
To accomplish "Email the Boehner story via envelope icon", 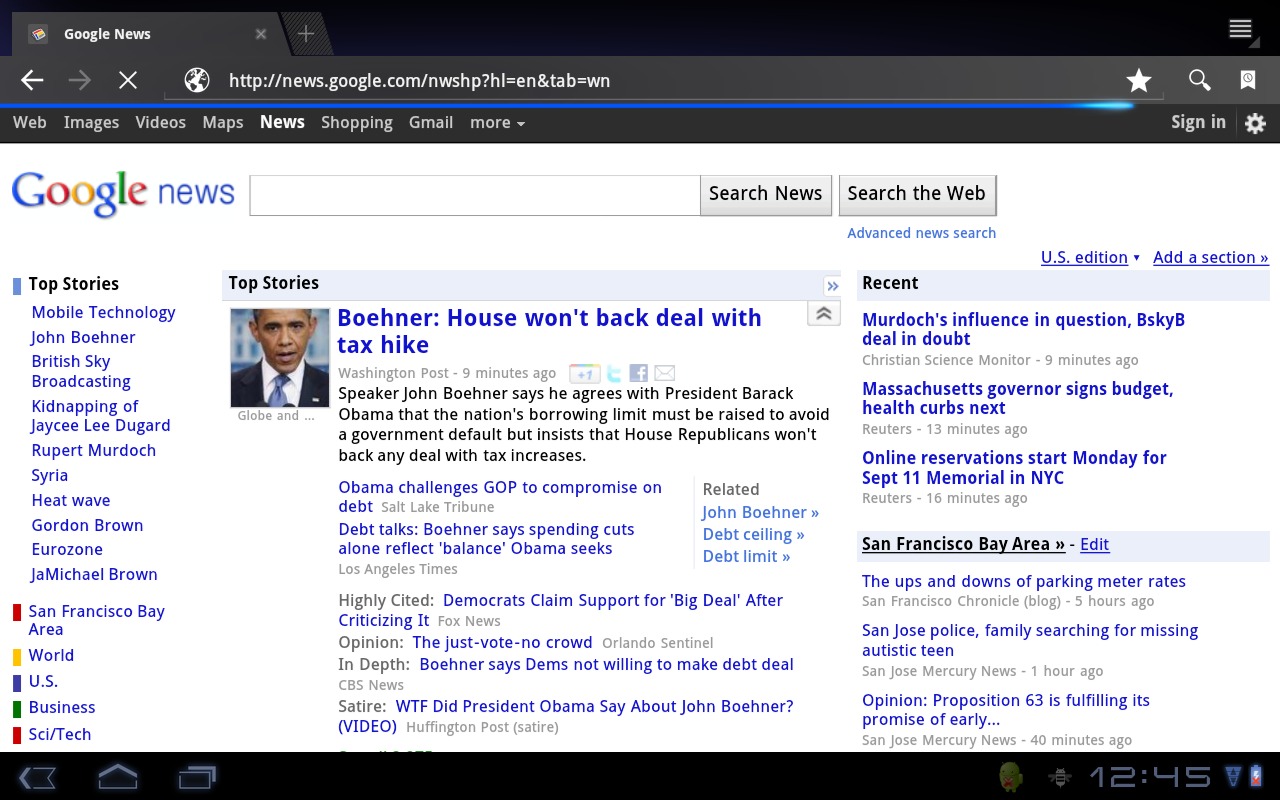I will click(665, 374).
